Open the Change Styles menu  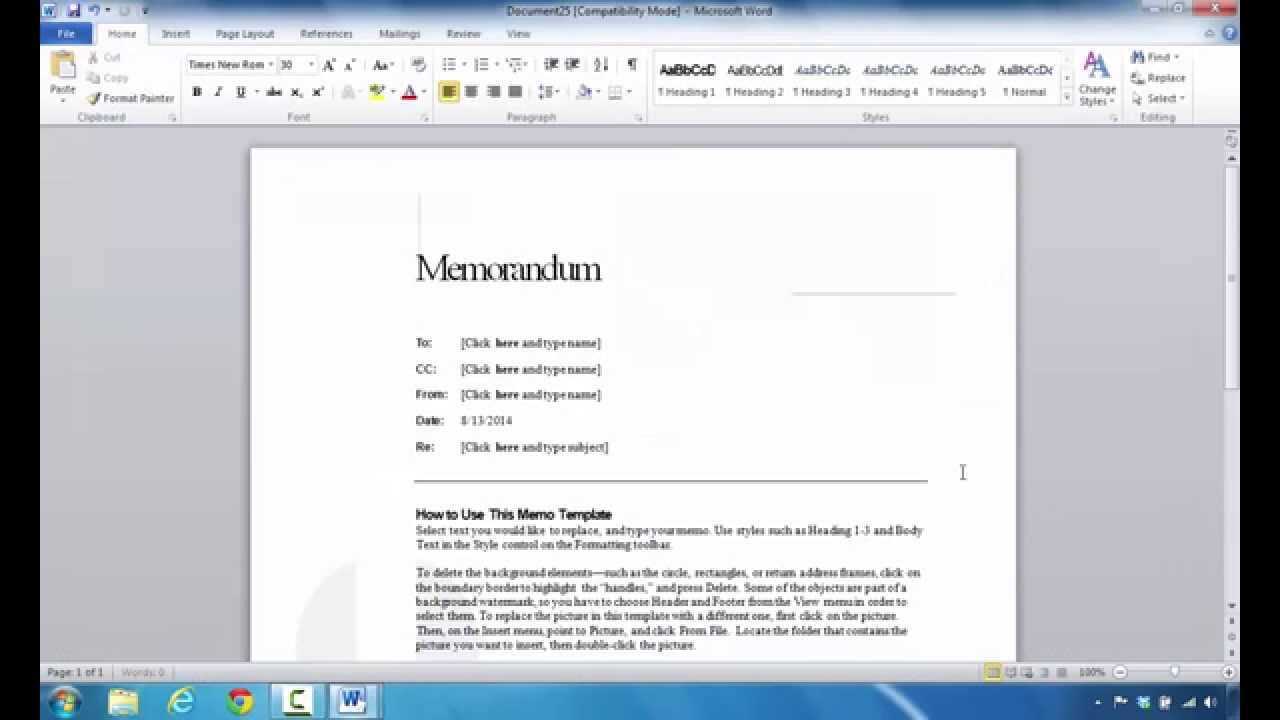(1097, 80)
